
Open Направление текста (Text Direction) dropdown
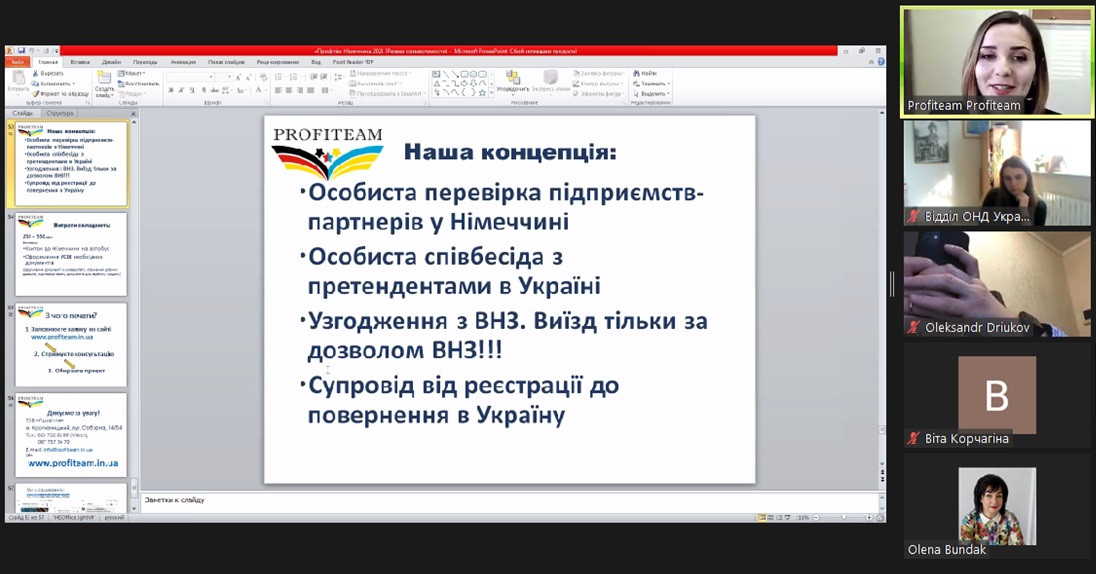380,73
